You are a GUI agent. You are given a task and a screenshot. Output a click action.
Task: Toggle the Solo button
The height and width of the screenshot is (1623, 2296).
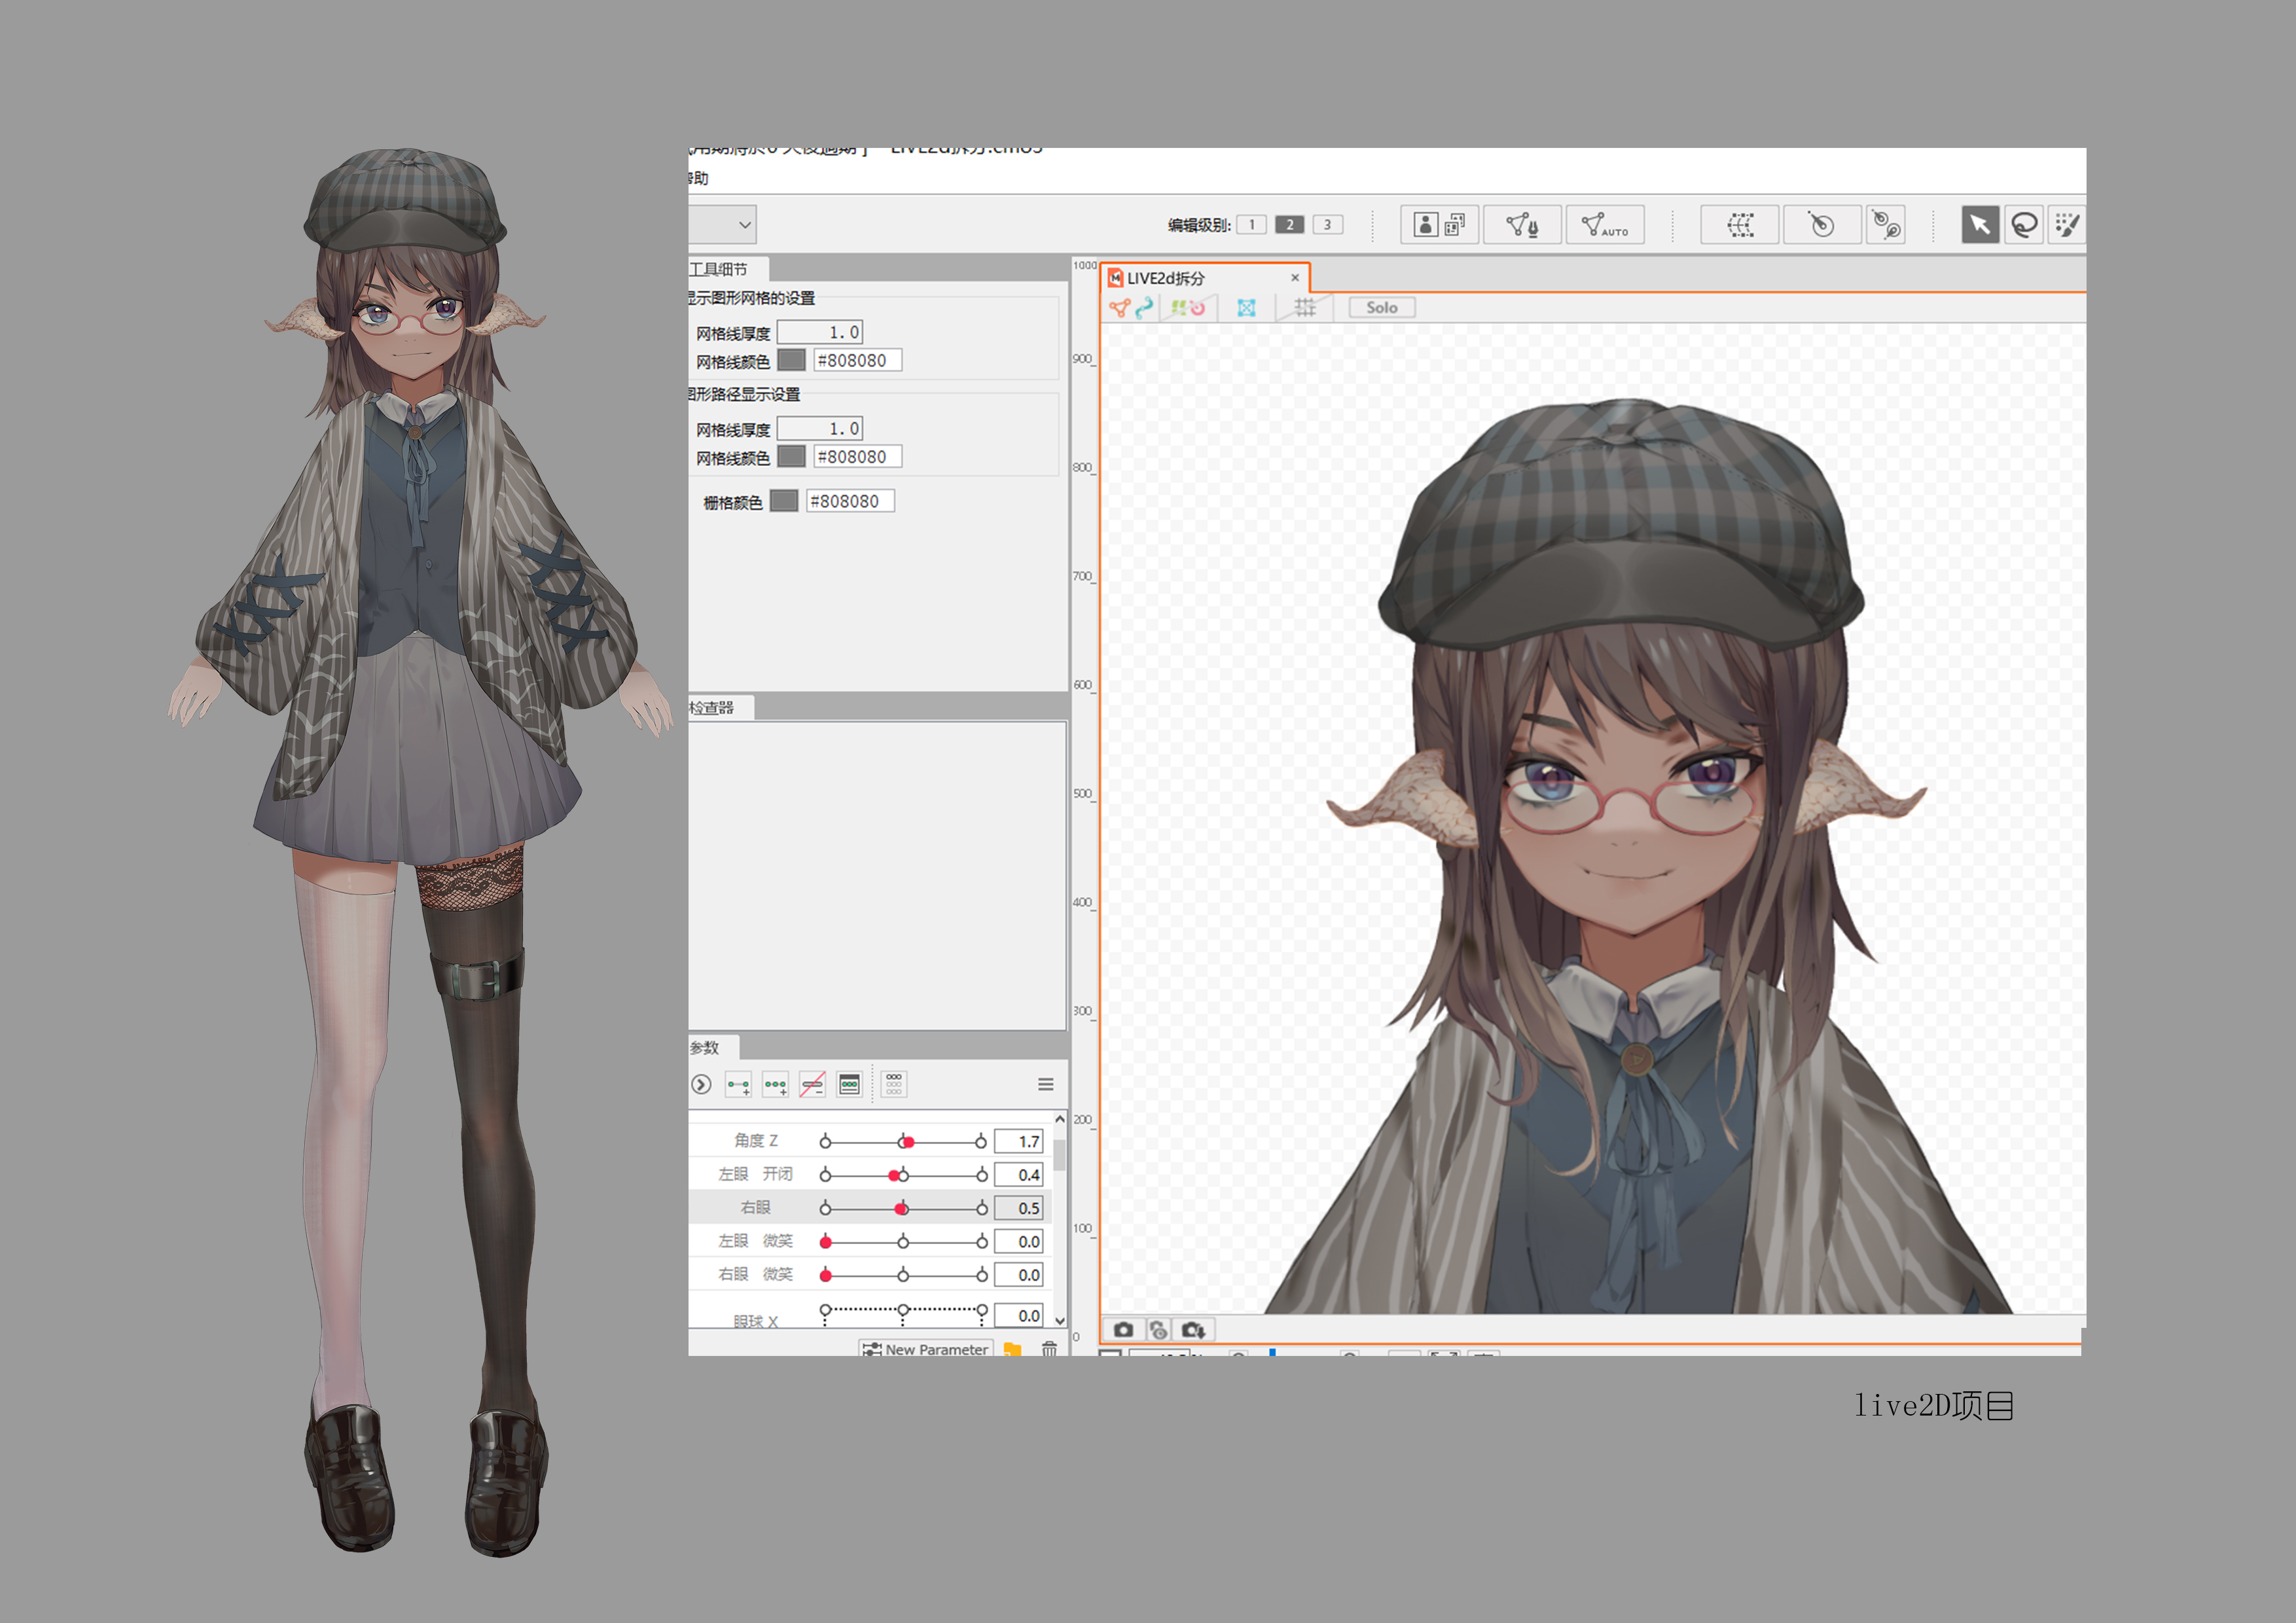click(x=1382, y=308)
